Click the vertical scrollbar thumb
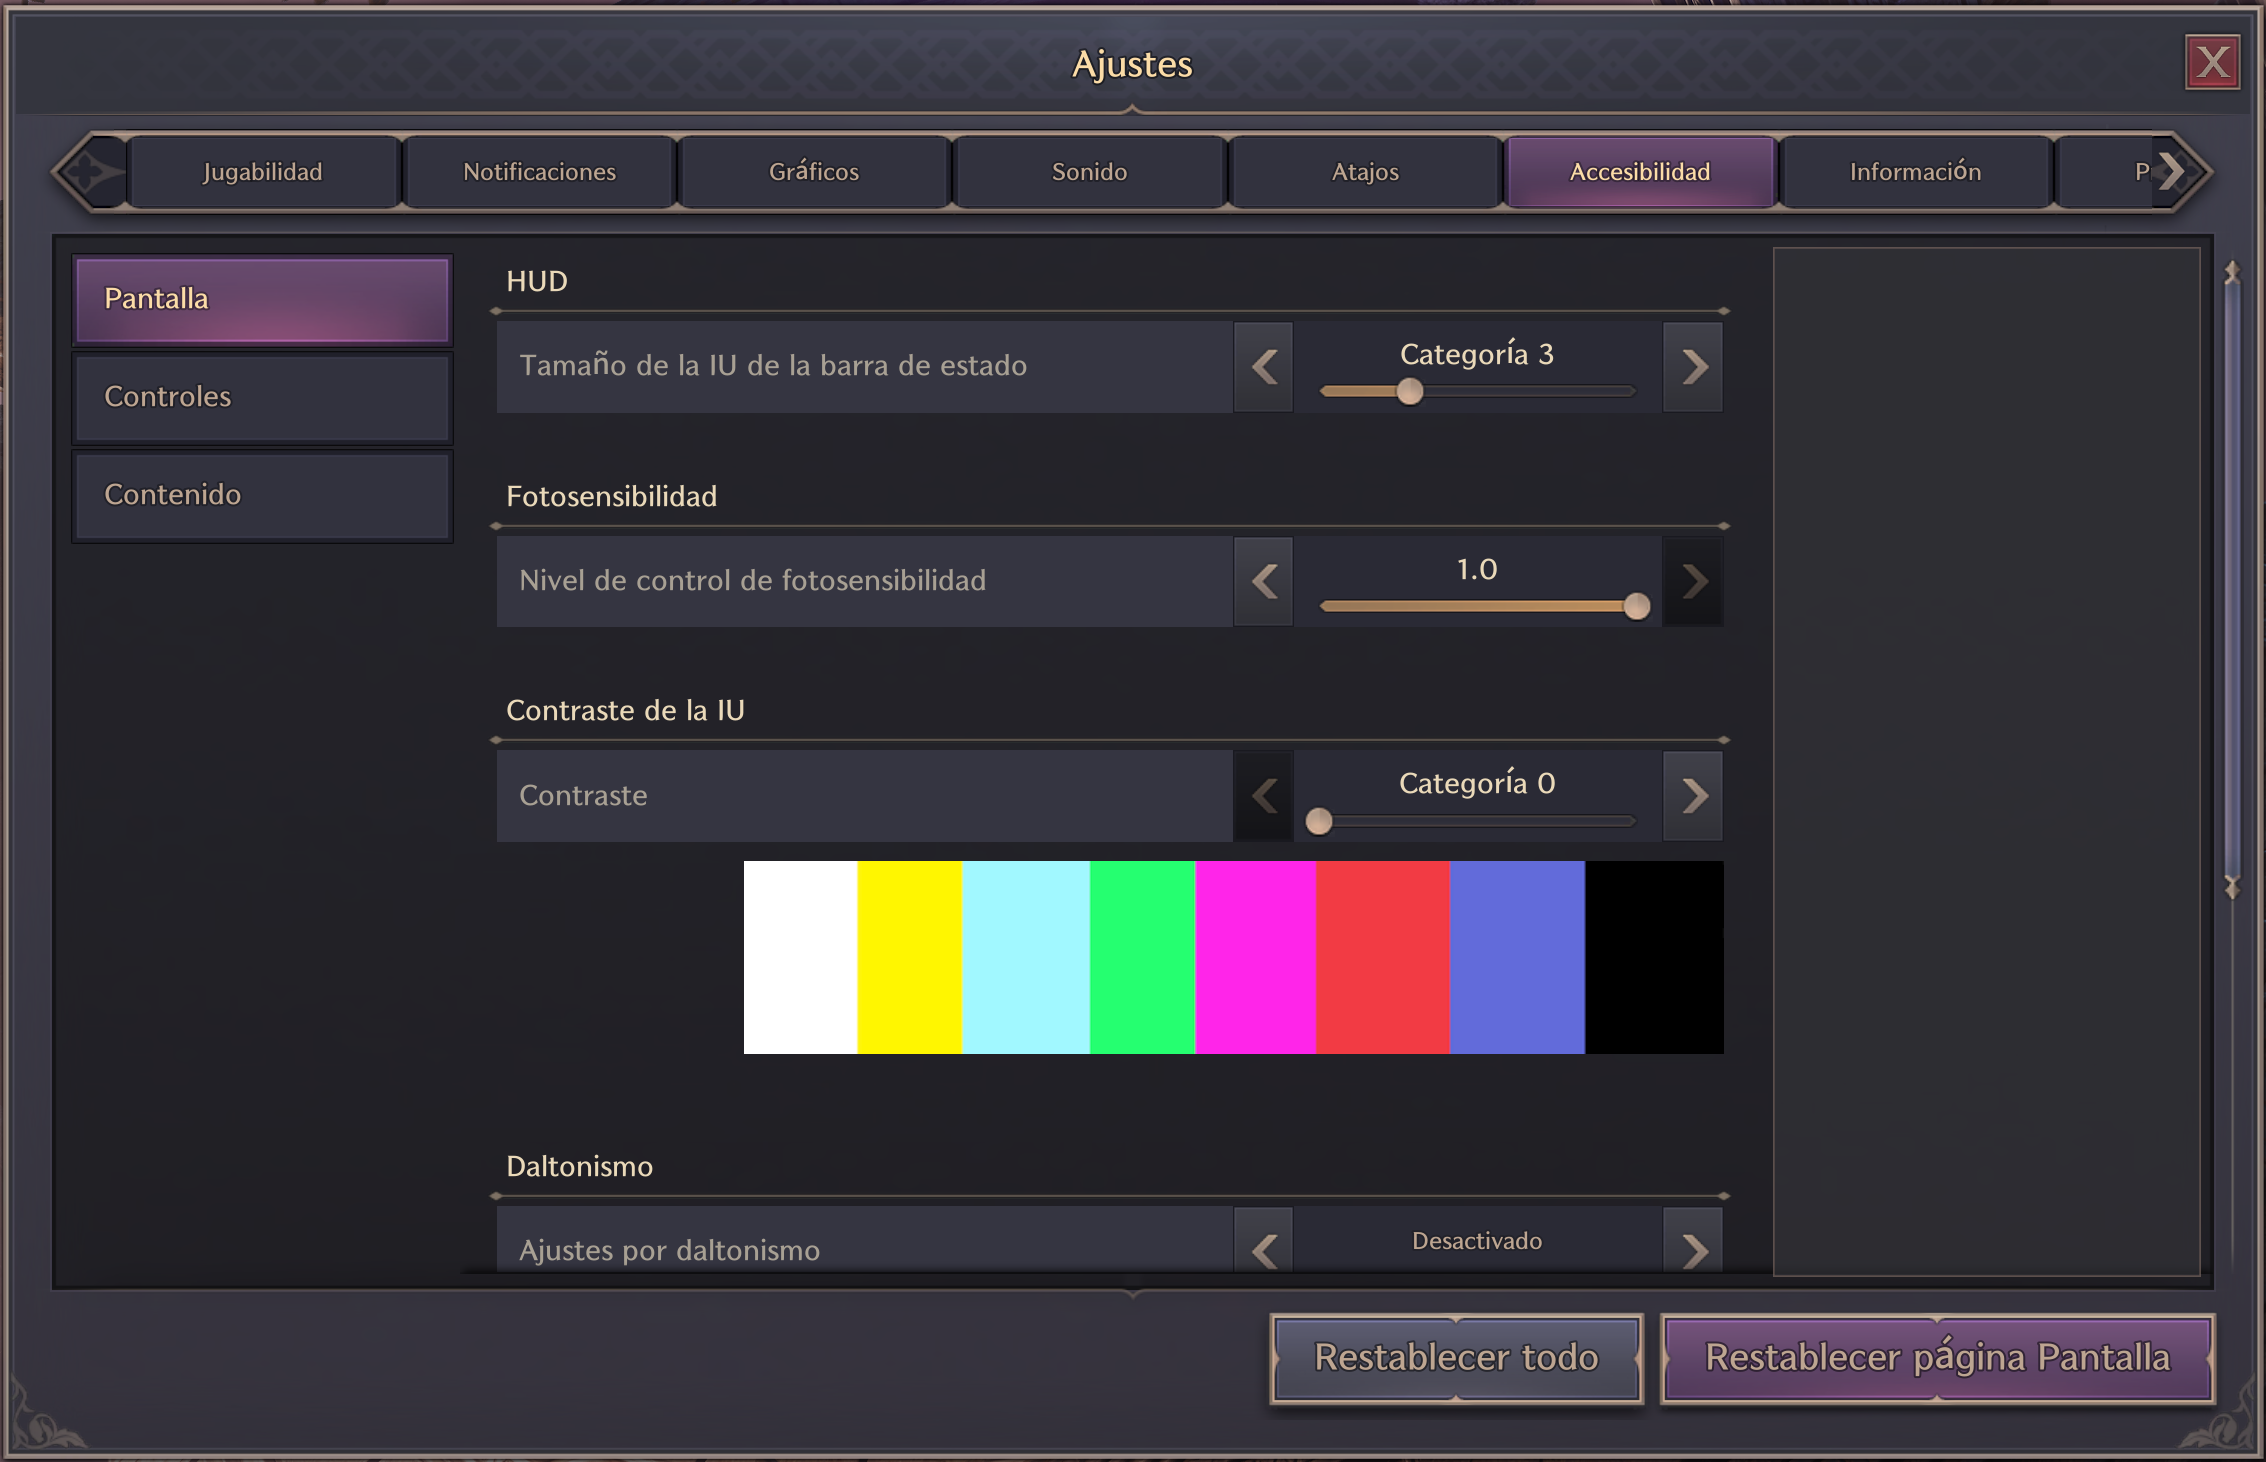 point(2232,580)
